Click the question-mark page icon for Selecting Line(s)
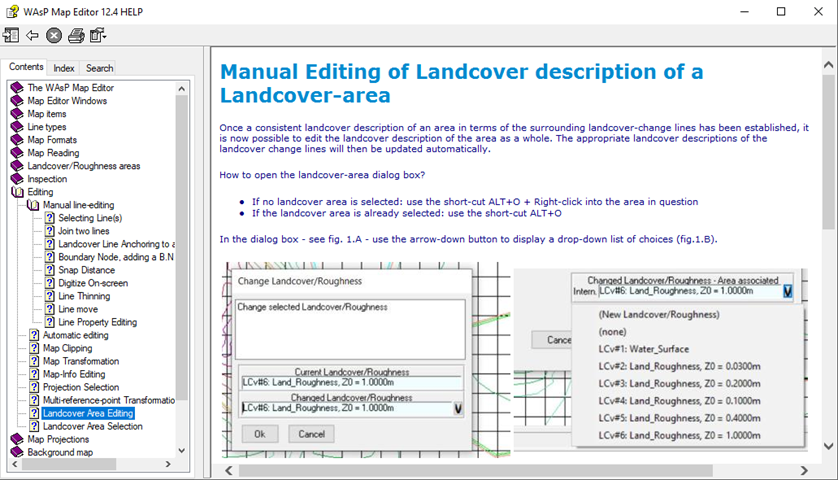Viewport: 838px width, 480px height. 50,218
